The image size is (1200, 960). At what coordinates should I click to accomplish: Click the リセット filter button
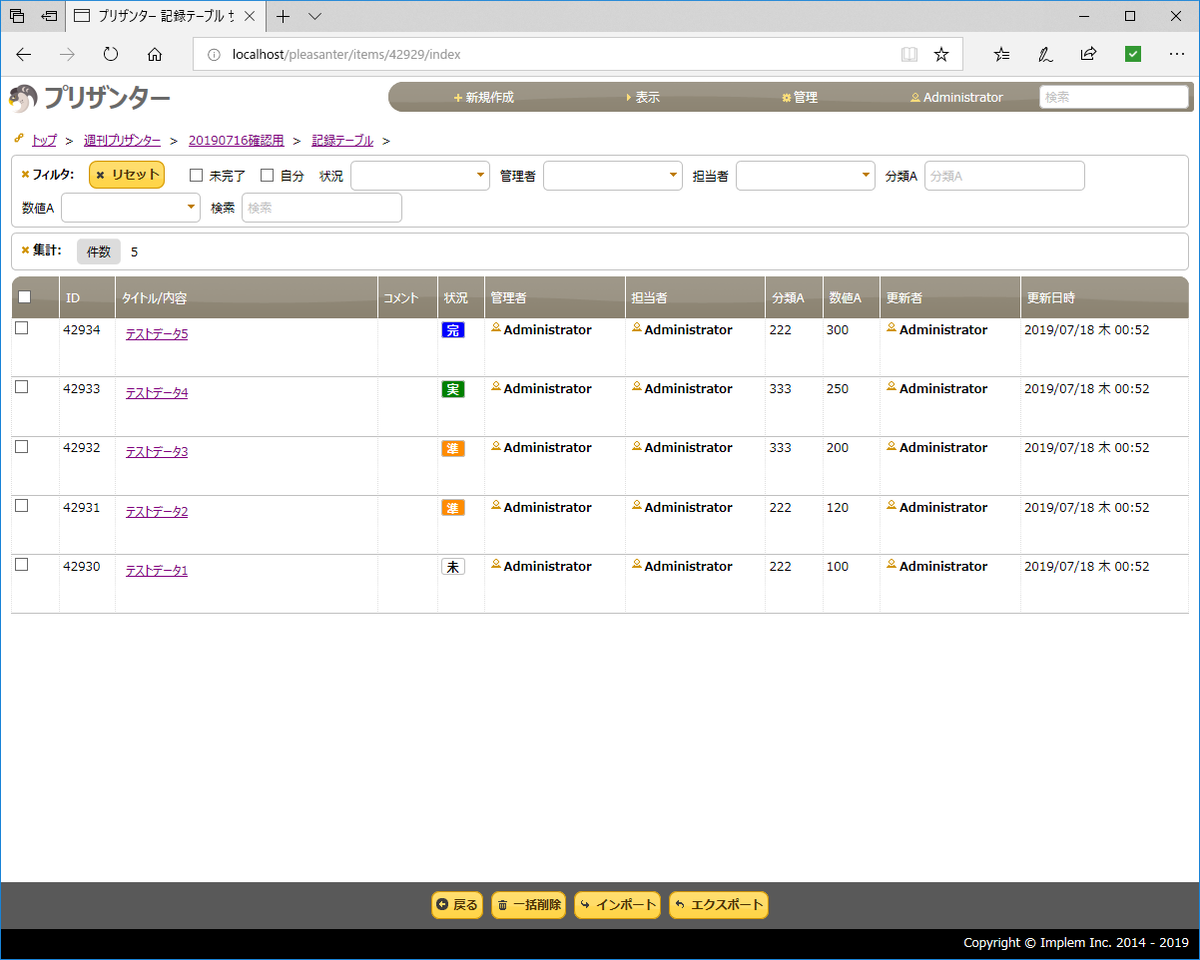[127, 174]
